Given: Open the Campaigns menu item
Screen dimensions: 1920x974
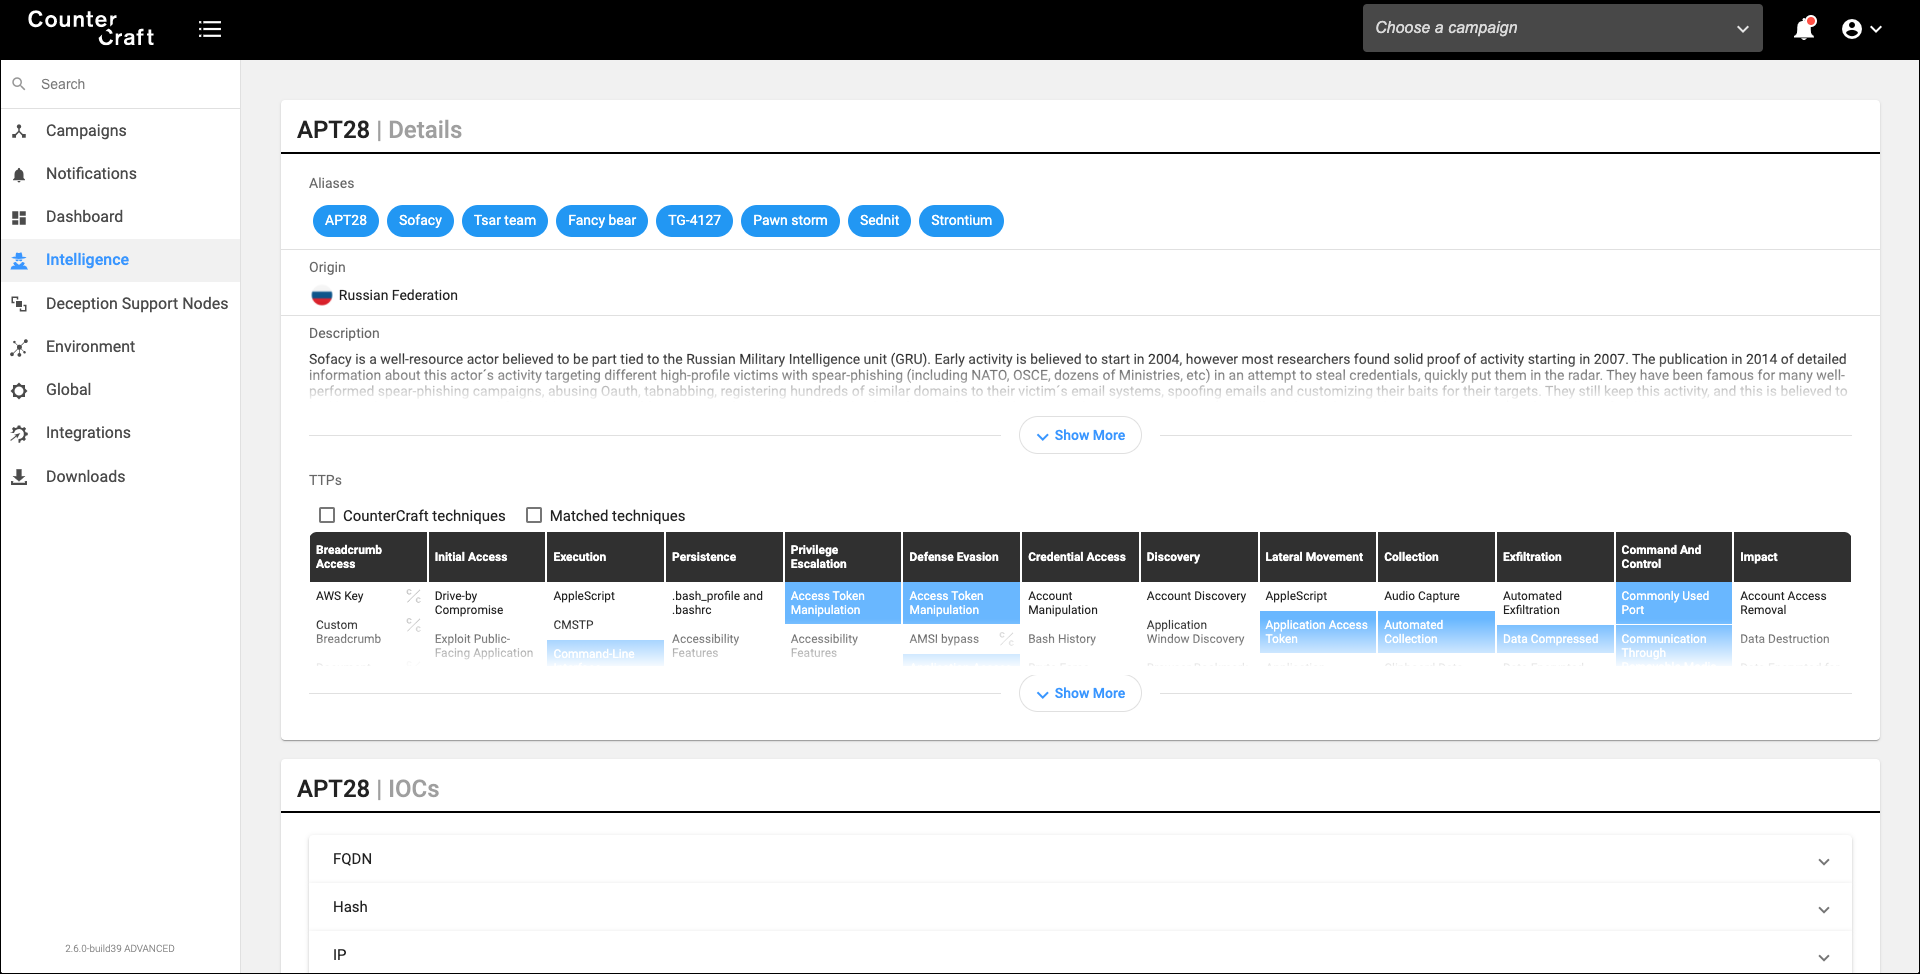Looking at the screenshot, I should [120, 131].
